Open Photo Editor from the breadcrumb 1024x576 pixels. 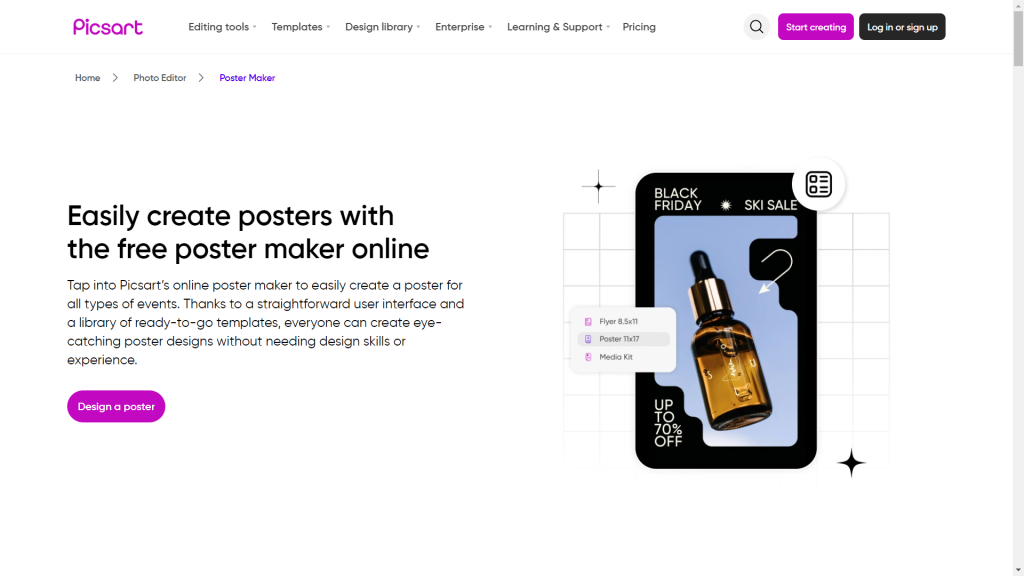(x=159, y=77)
